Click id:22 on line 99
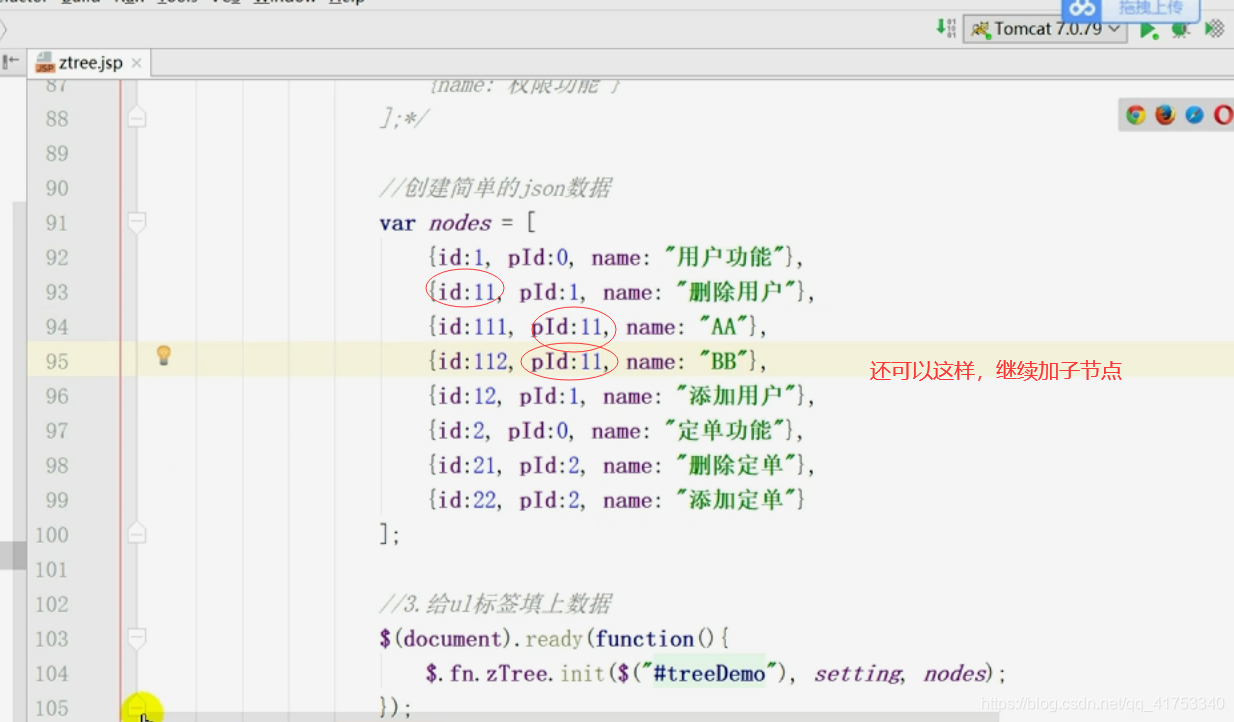The height and width of the screenshot is (722, 1234). (x=466, y=500)
